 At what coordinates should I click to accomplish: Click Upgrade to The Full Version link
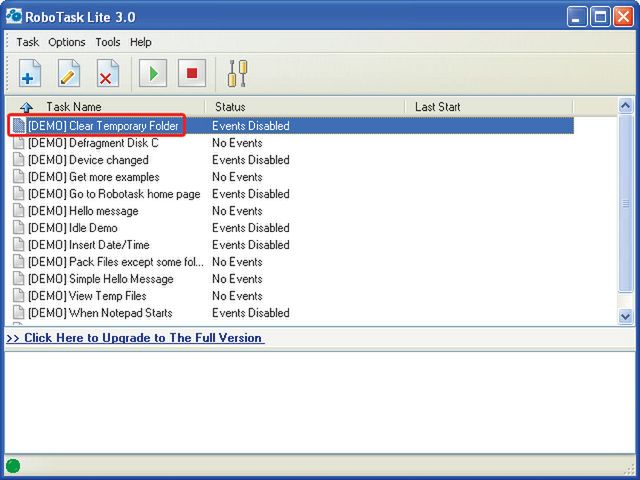tap(135, 338)
